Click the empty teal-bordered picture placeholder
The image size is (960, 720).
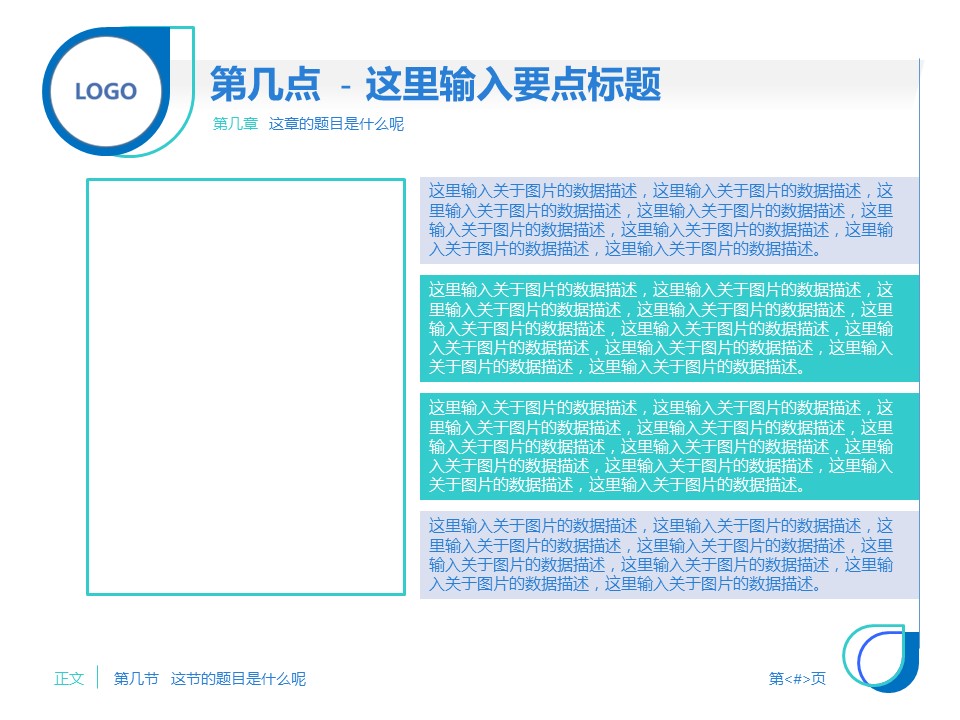(x=245, y=387)
